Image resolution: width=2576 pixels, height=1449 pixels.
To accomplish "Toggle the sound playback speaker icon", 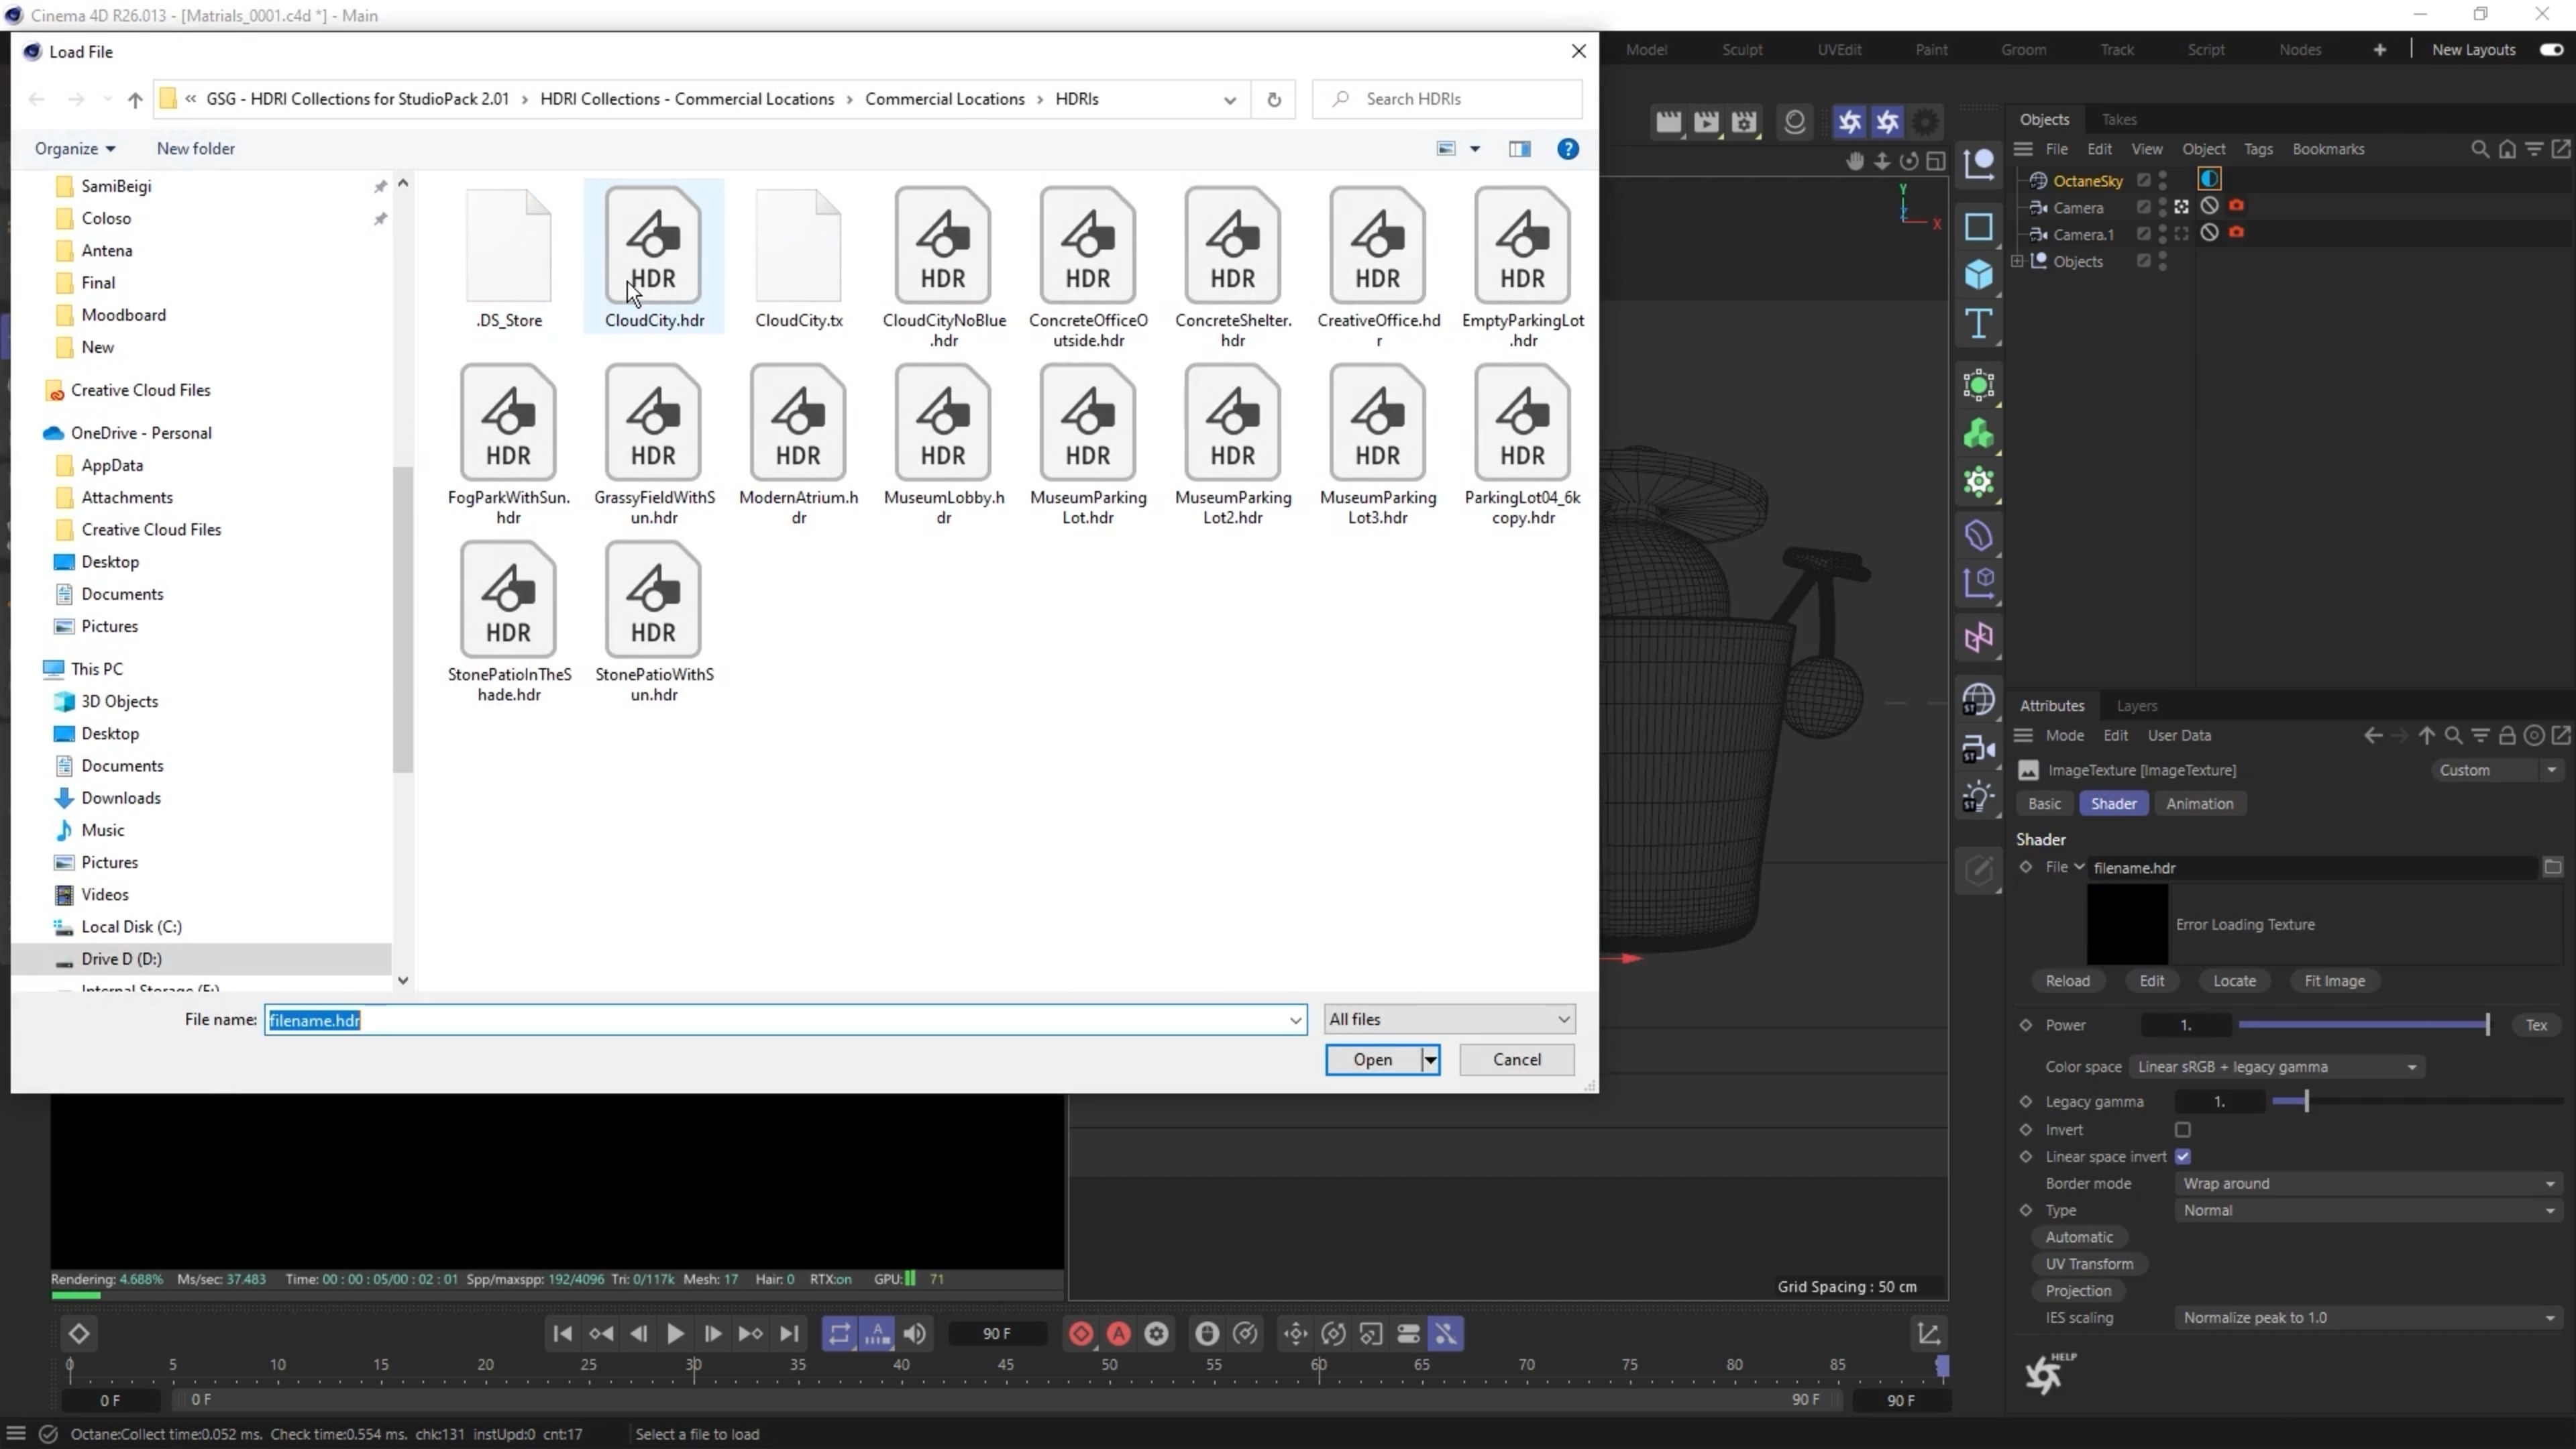I will click(x=914, y=1333).
